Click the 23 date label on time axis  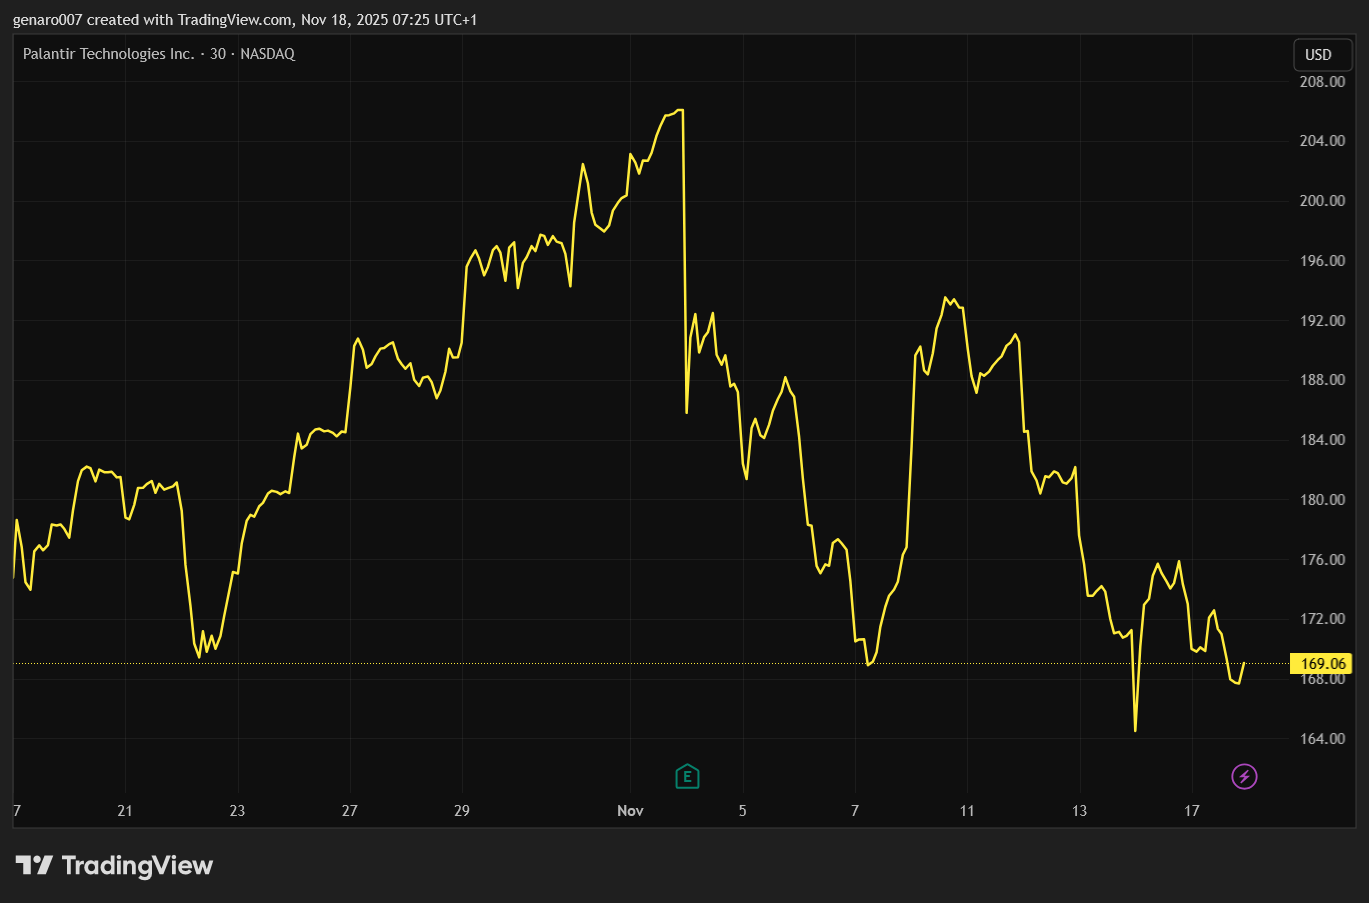[237, 810]
